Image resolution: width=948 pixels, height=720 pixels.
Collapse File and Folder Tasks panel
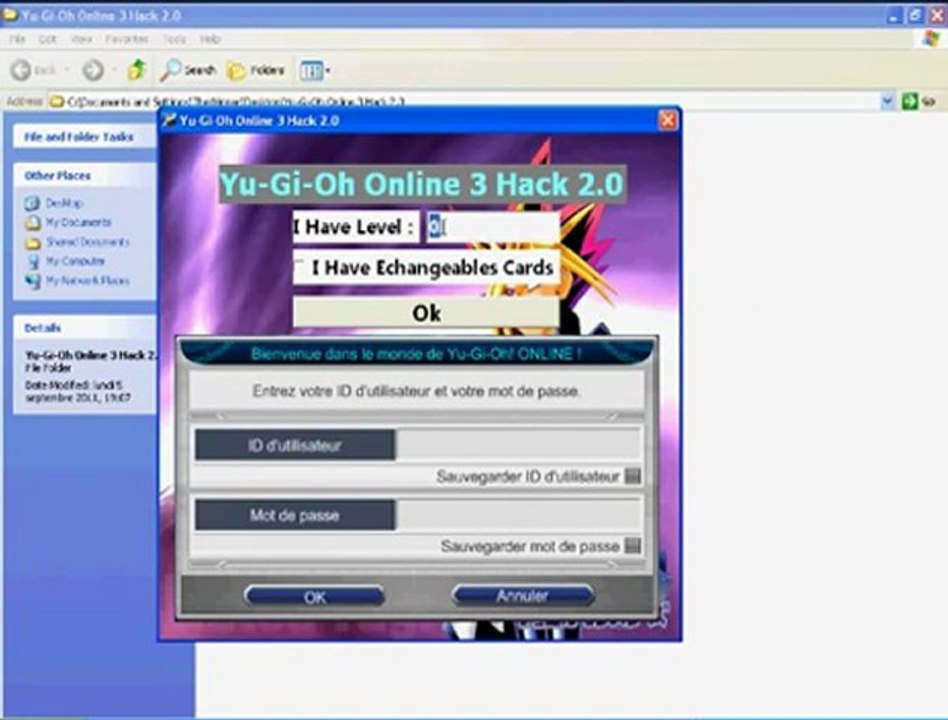coord(85,137)
